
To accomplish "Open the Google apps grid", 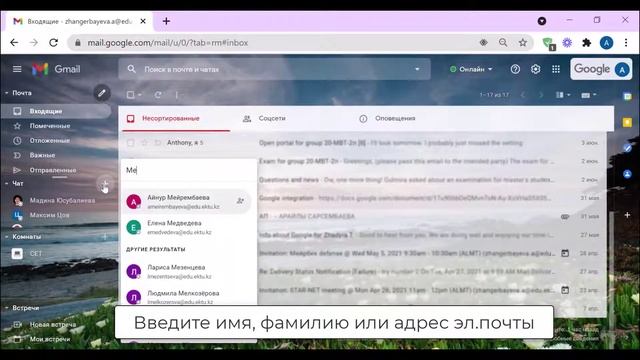I will [556, 69].
